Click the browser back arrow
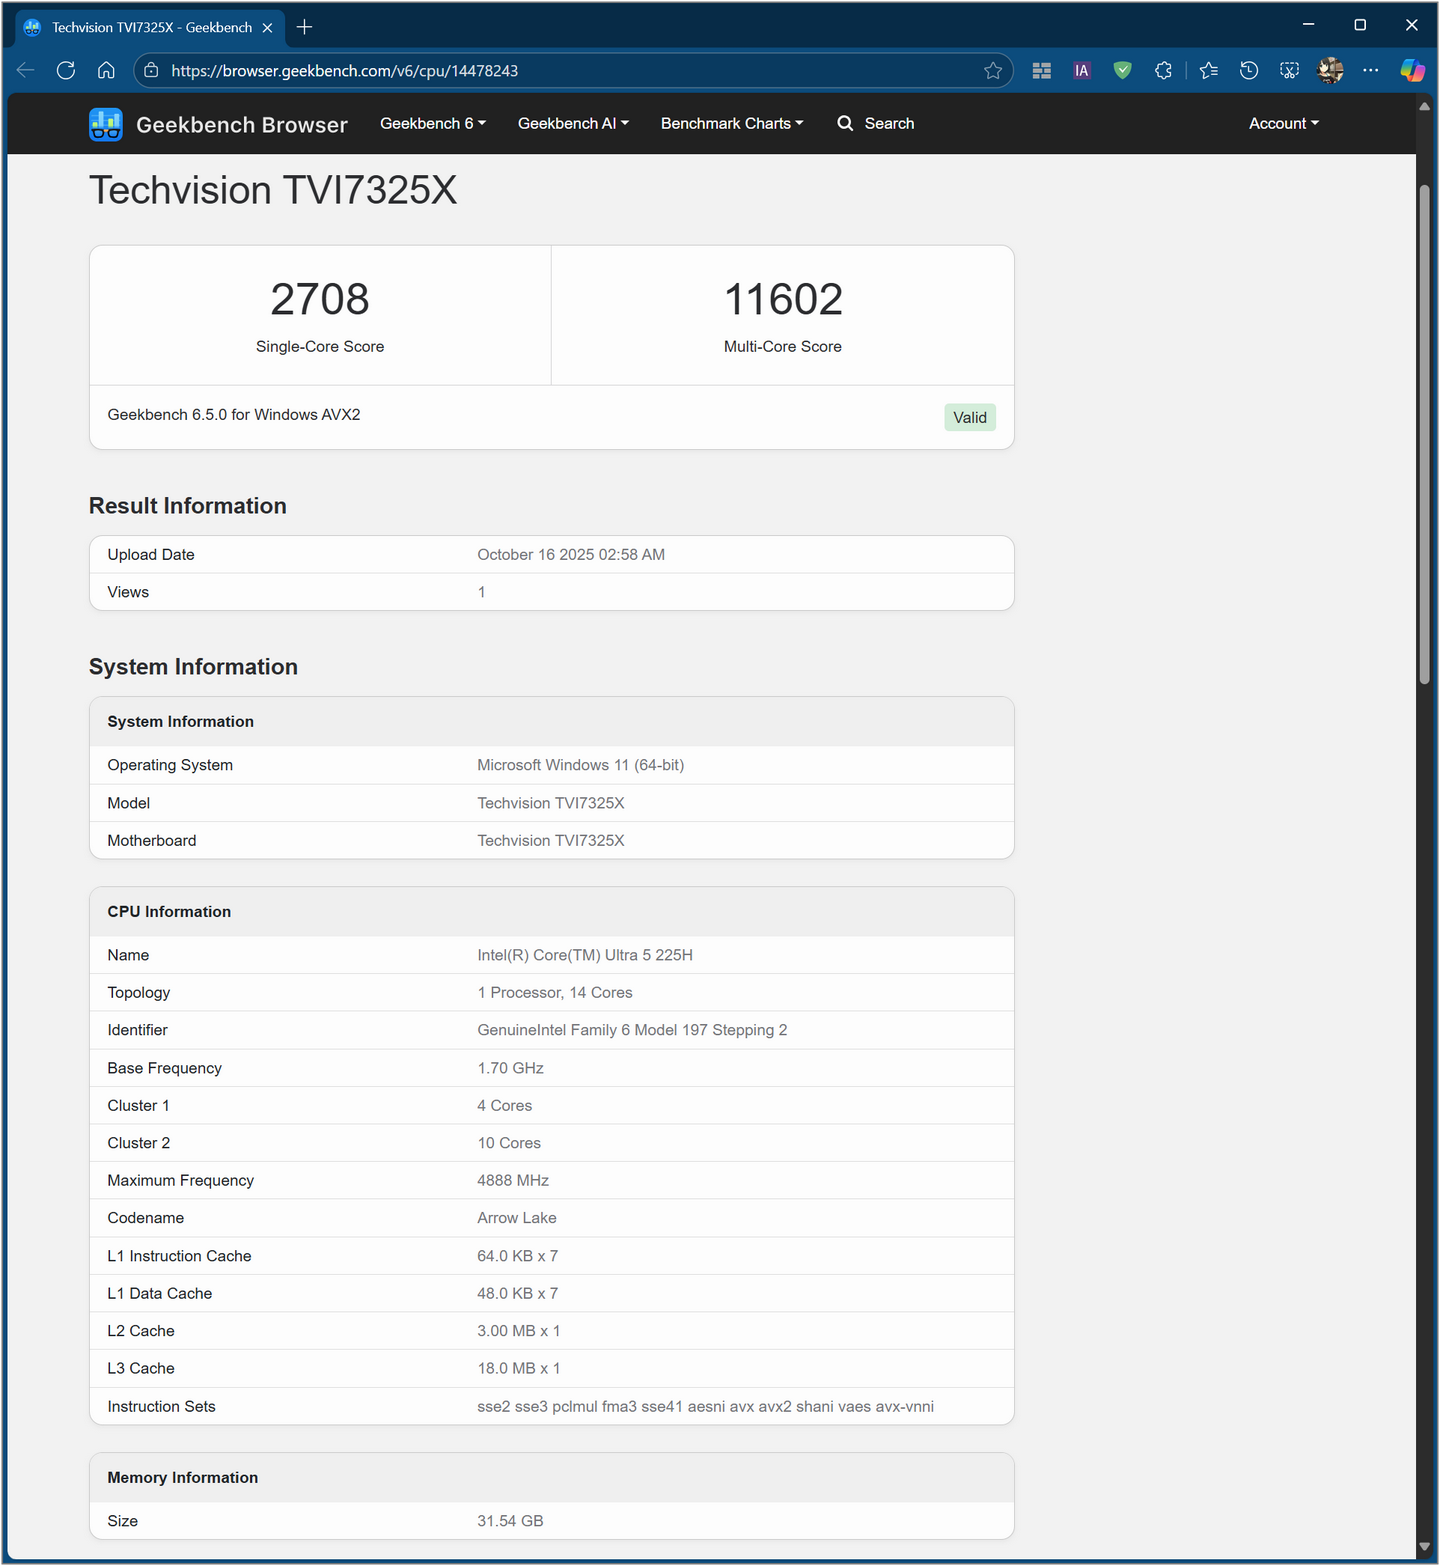 (26, 70)
